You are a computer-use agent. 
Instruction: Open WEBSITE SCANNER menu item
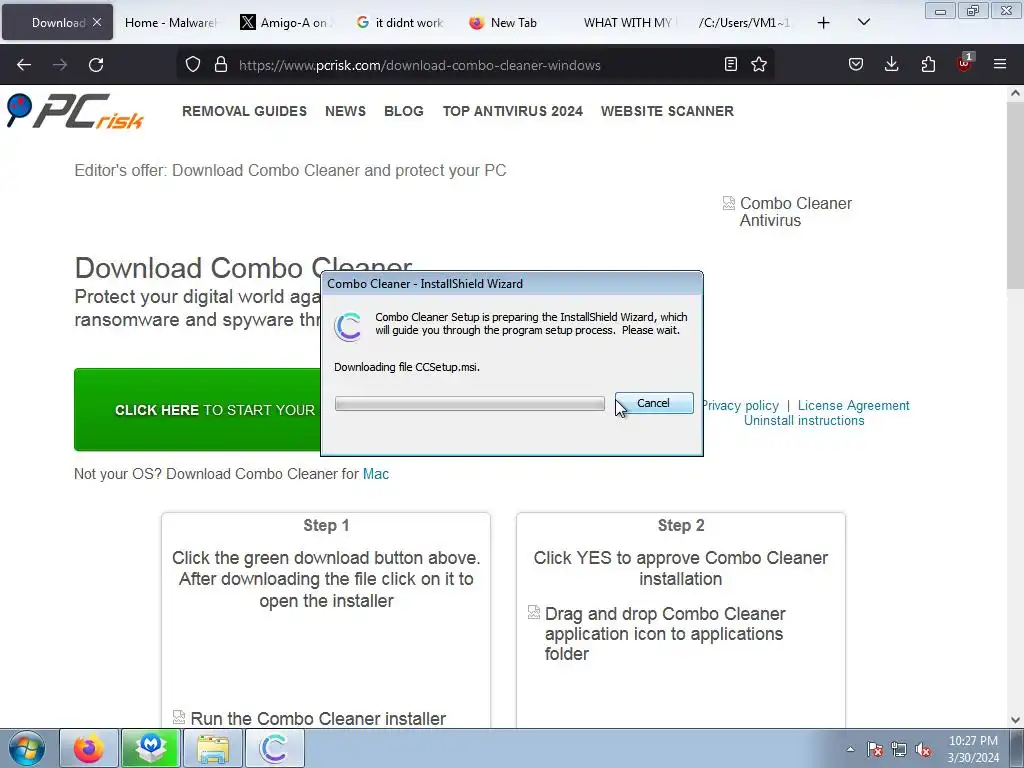pos(667,111)
